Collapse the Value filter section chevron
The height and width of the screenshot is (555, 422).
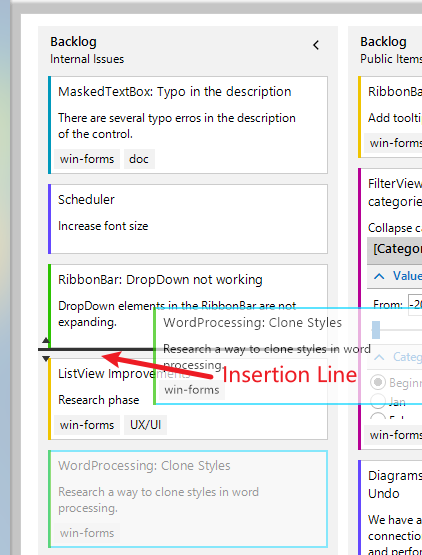tap(379, 276)
